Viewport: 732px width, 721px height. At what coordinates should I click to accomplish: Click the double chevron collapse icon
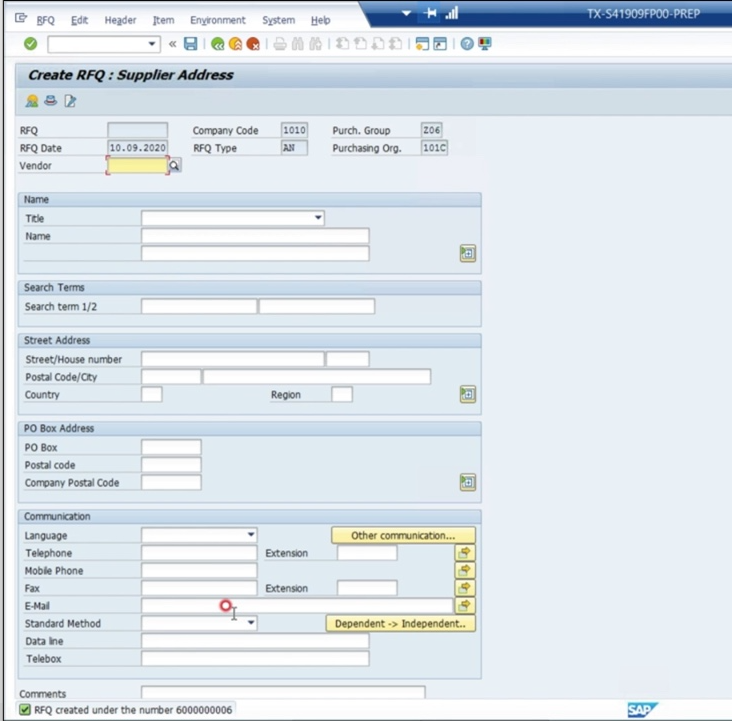(x=173, y=44)
